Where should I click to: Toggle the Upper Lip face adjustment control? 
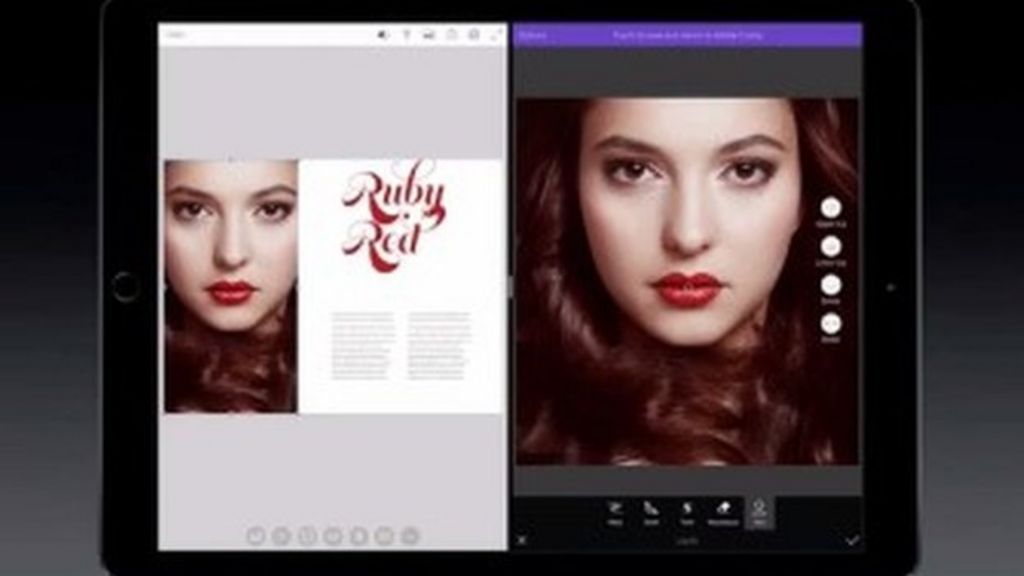tap(830, 208)
